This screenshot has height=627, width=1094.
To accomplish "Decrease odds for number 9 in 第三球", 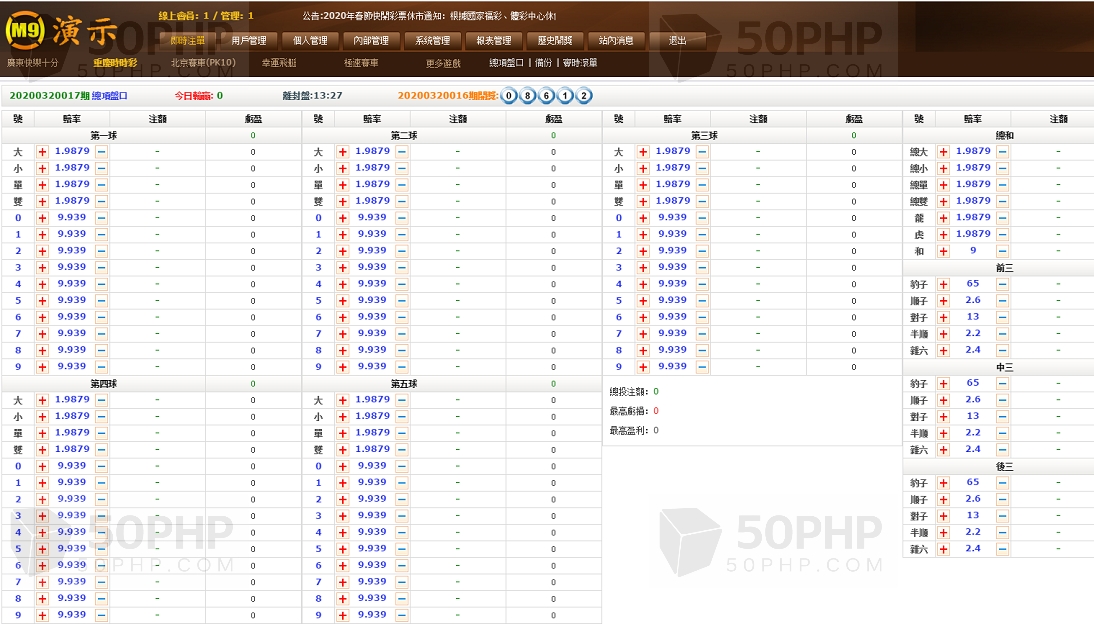I will tap(702, 367).
